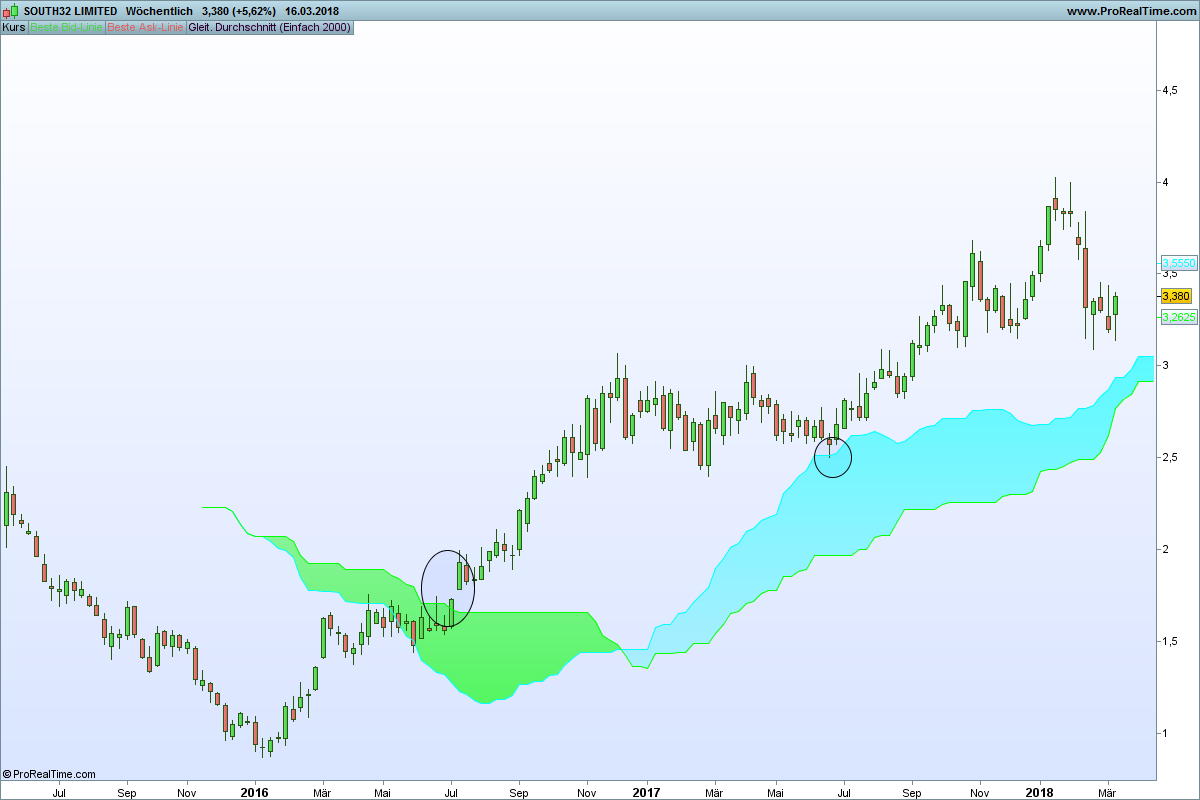
Task: Click the 4,5 price axis label
Action: (1169, 91)
